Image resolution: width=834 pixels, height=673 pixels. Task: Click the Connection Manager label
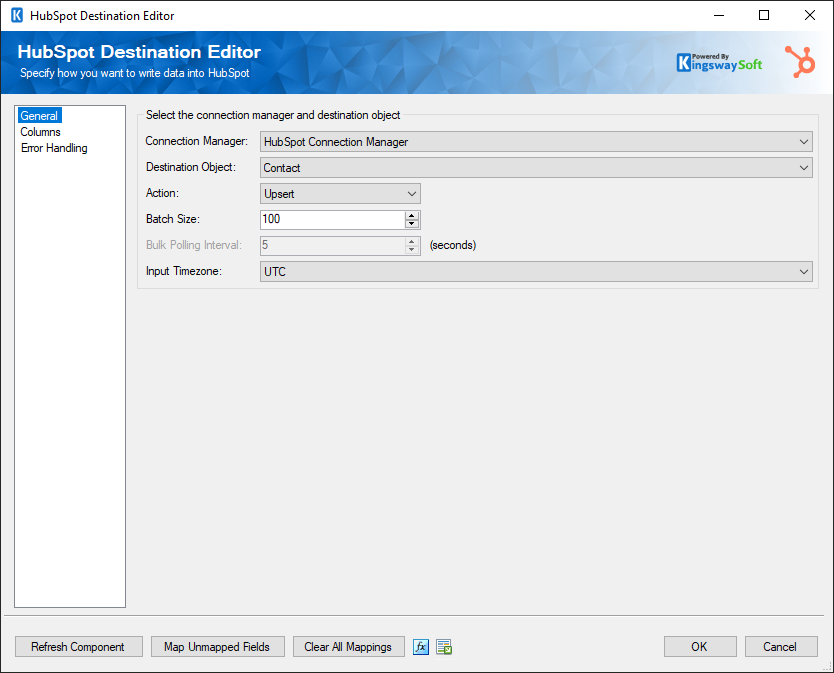pos(197,141)
